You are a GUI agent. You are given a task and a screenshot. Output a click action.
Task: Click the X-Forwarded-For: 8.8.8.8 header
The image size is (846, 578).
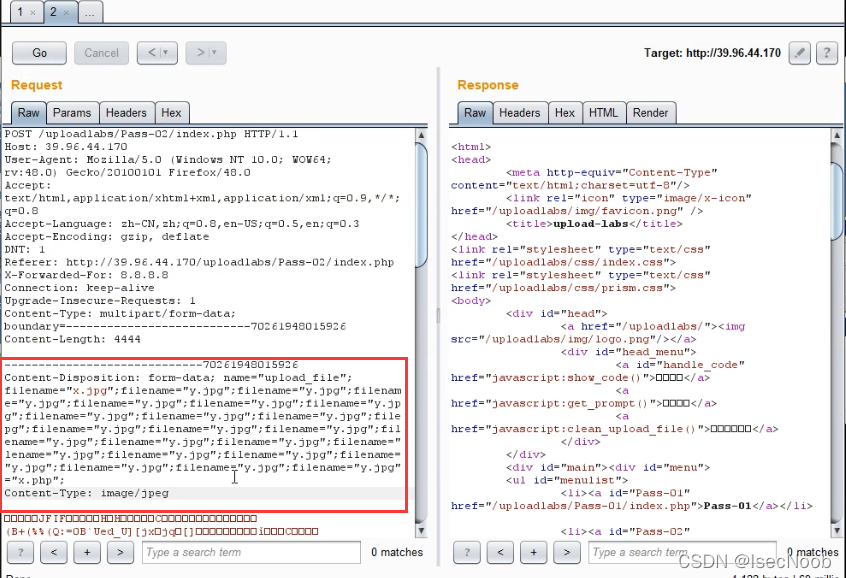point(86,275)
